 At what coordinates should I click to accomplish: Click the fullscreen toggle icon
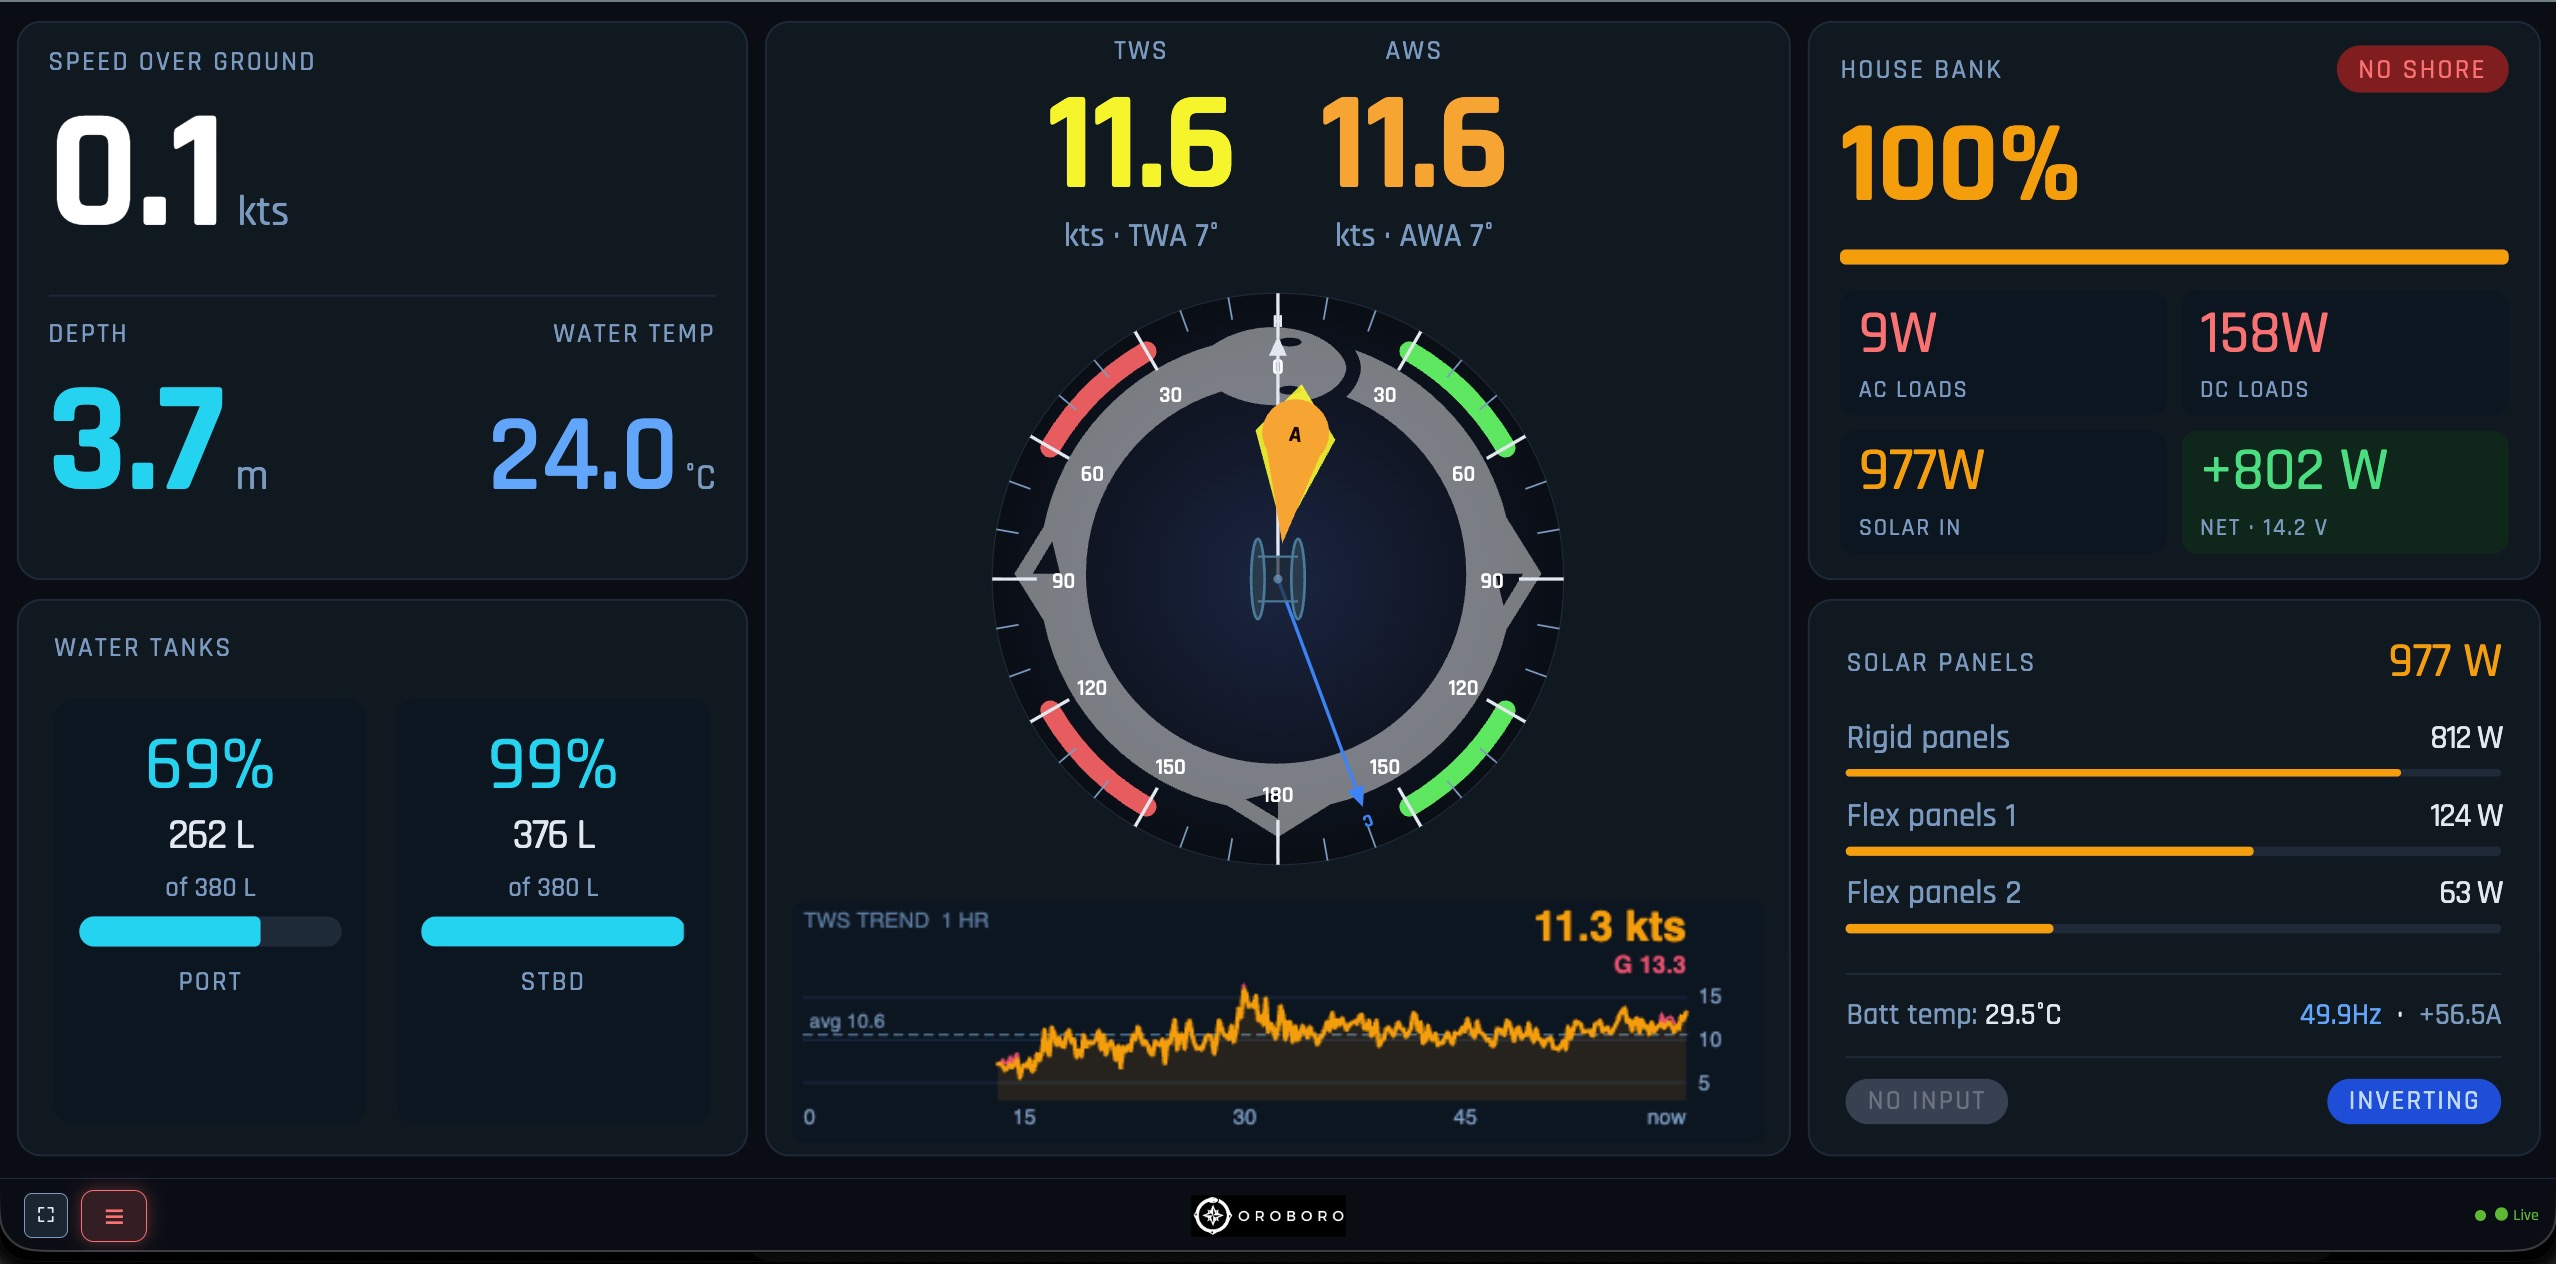tap(46, 1215)
